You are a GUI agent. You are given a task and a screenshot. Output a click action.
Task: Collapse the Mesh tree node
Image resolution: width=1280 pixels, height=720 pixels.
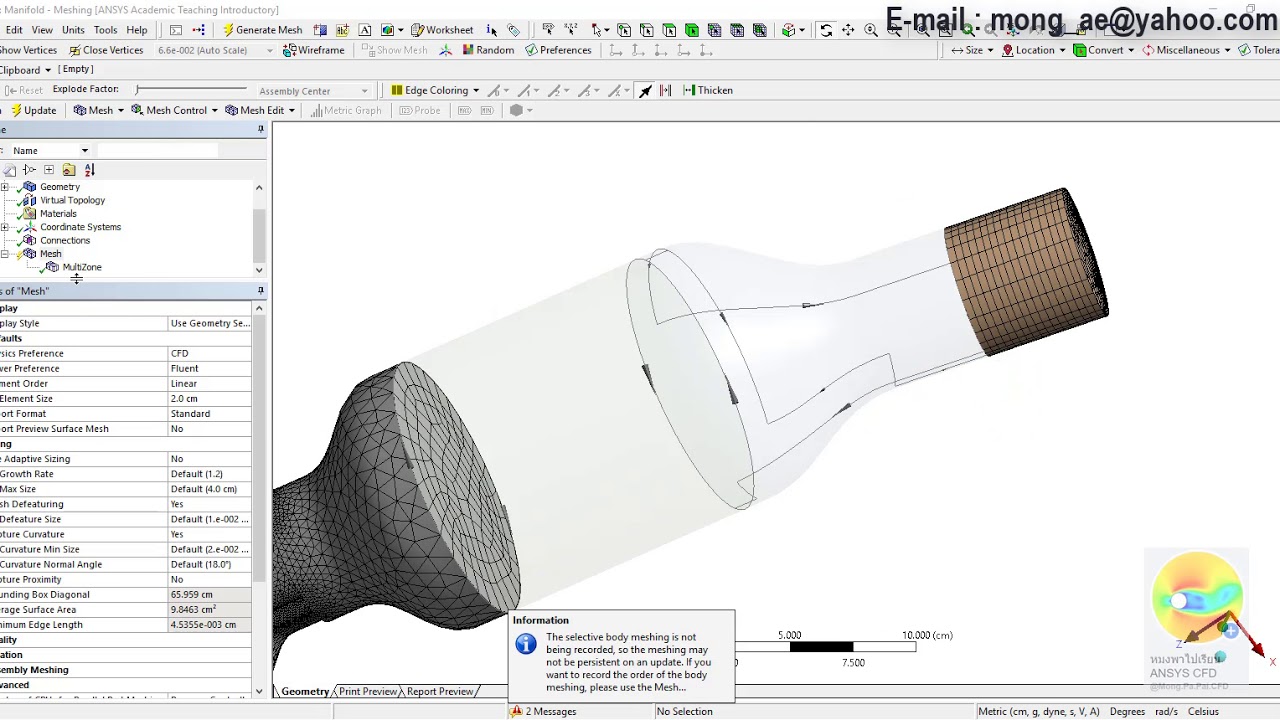[5, 254]
